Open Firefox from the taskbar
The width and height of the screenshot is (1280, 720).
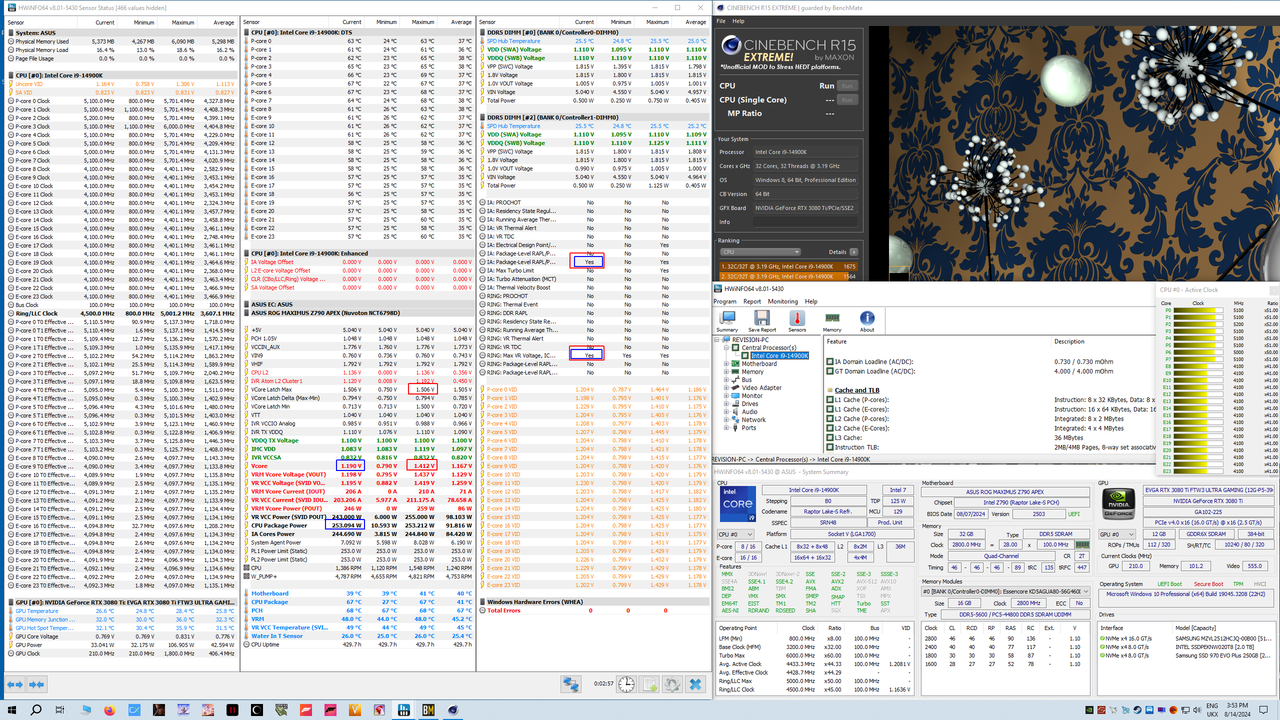pos(109,710)
